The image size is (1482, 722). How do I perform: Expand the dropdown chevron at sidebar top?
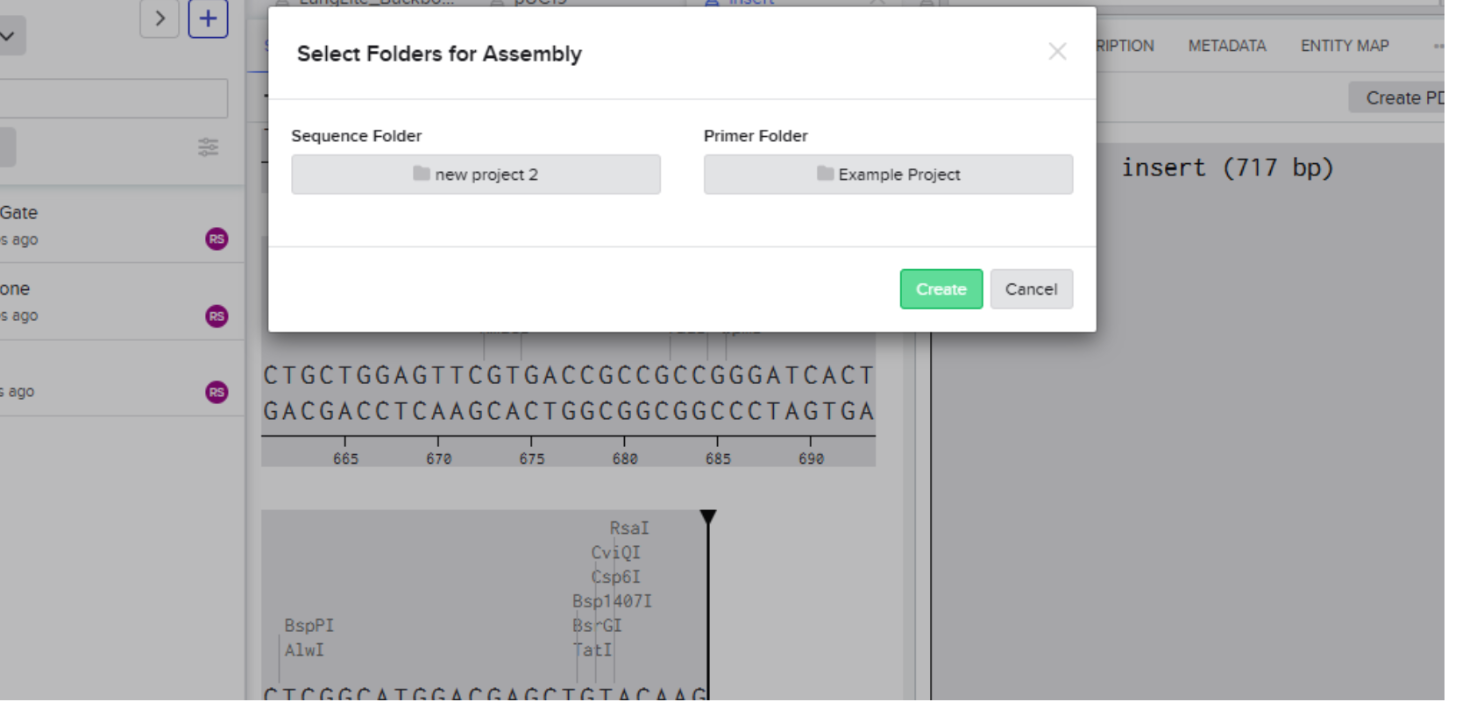pyautogui.click(x=7, y=37)
